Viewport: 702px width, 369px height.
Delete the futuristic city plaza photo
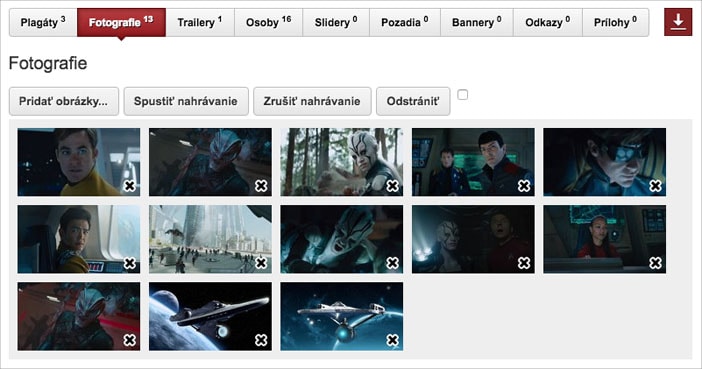(x=261, y=263)
